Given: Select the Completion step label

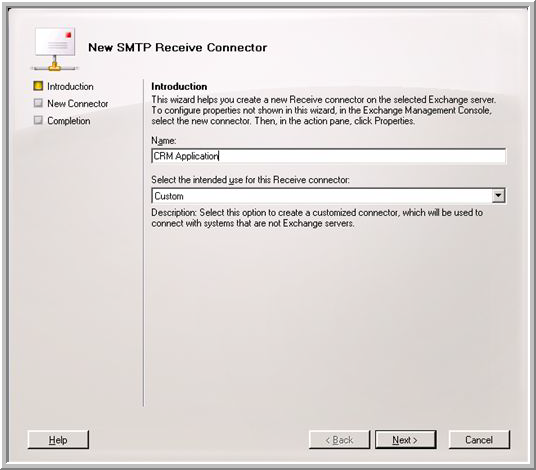Looking at the screenshot, I should [69, 121].
